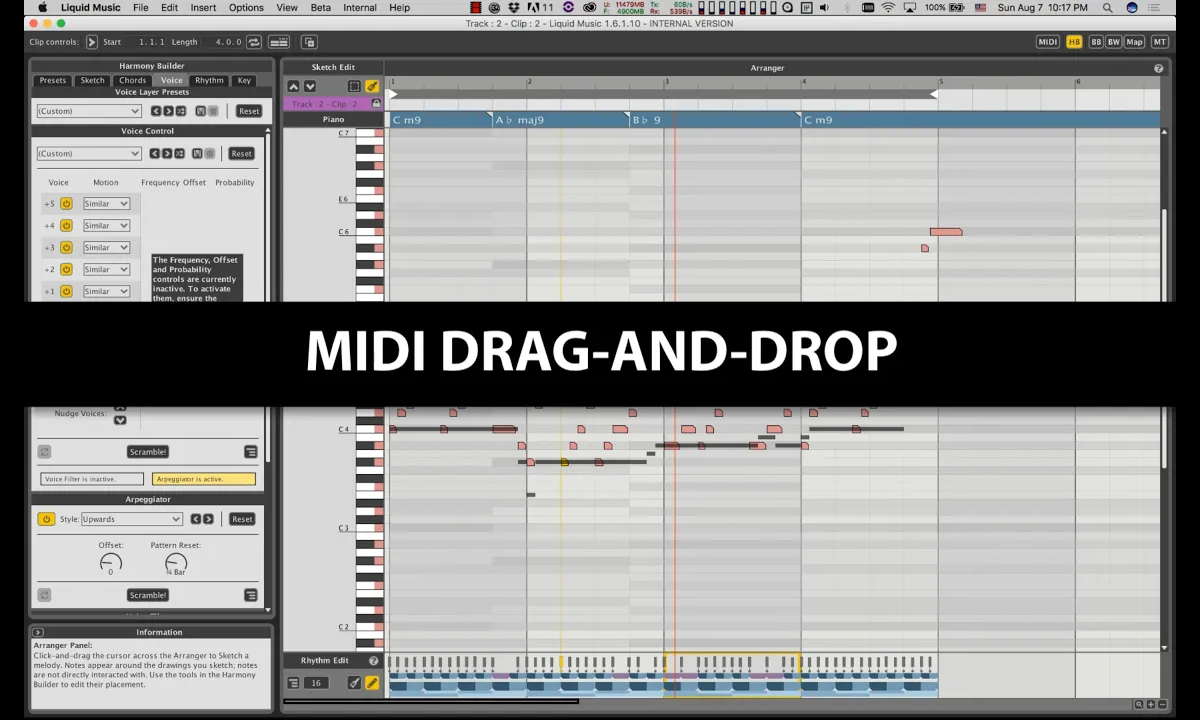This screenshot has height=720, width=1200.
Task: Click the Sketch Edit down arrow
Action: pos(310,87)
